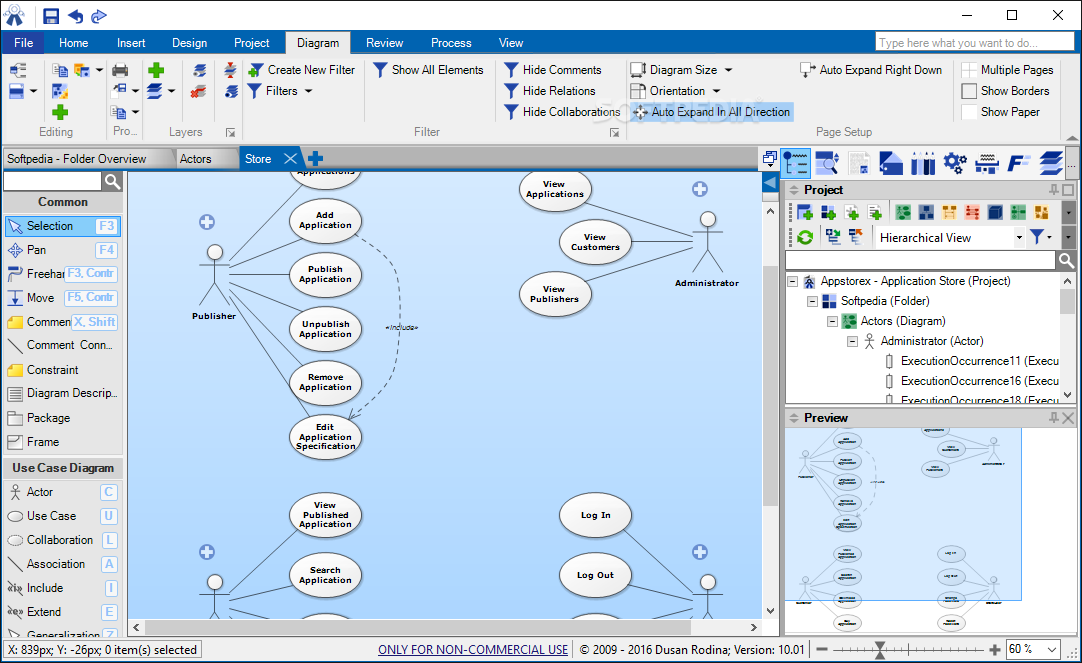Open the Actors diagram tab

[x=195, y=159]
